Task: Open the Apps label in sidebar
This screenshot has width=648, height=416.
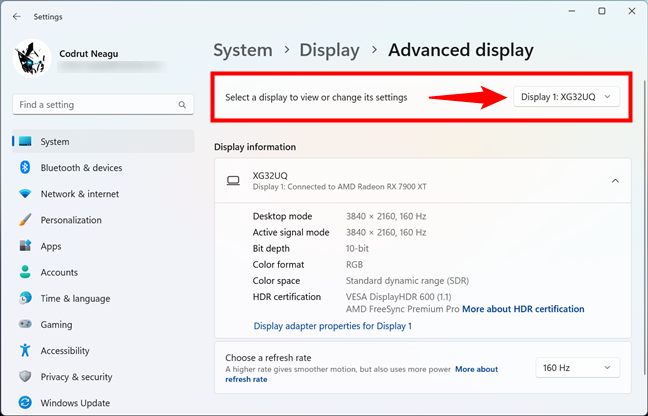Action: 50,246
